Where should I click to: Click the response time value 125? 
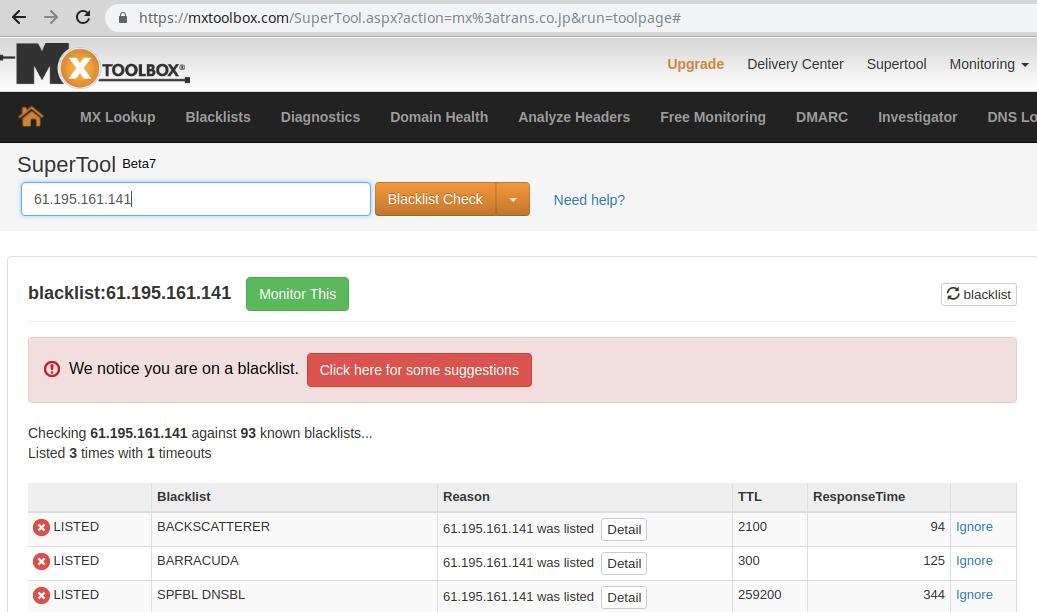tap(934, 560)
